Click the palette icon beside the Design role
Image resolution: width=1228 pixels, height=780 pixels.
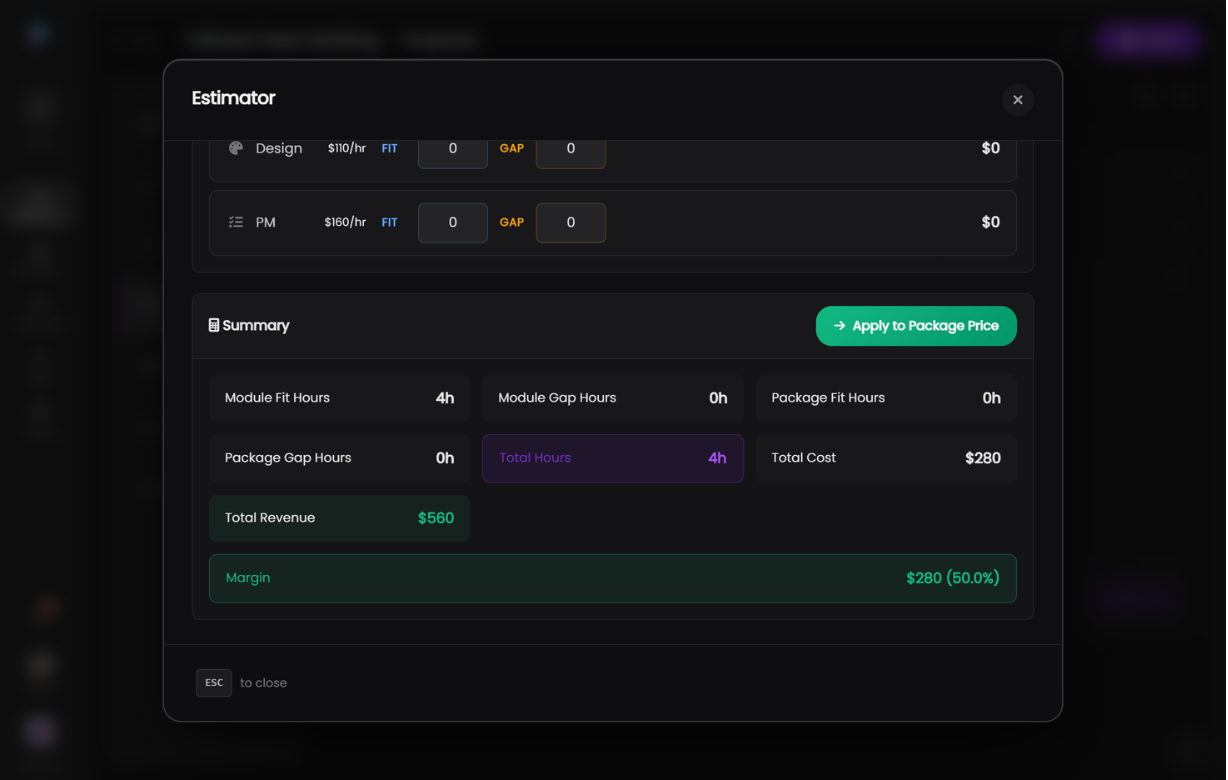(x=235, y=147)
